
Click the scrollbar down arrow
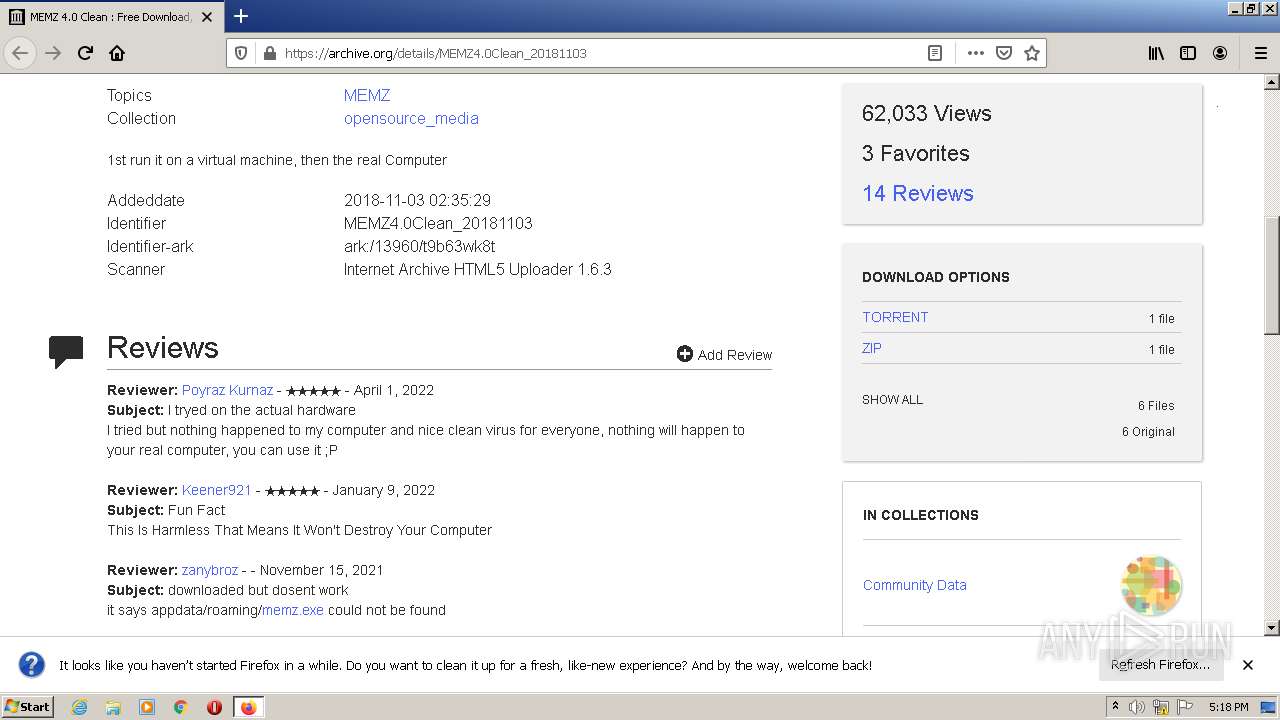point(1272,628)
